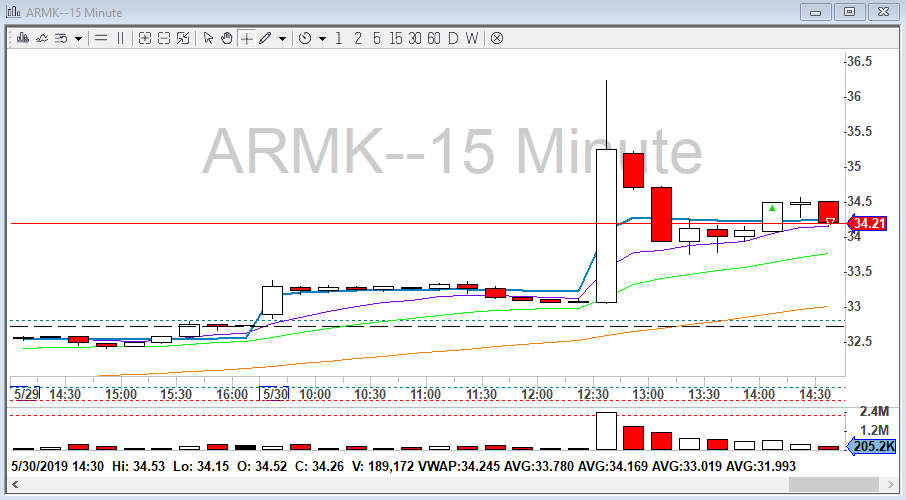Switch chart to 5 minute interval
Viewport: 906px width, 500px height.
[x=377, y=38]
